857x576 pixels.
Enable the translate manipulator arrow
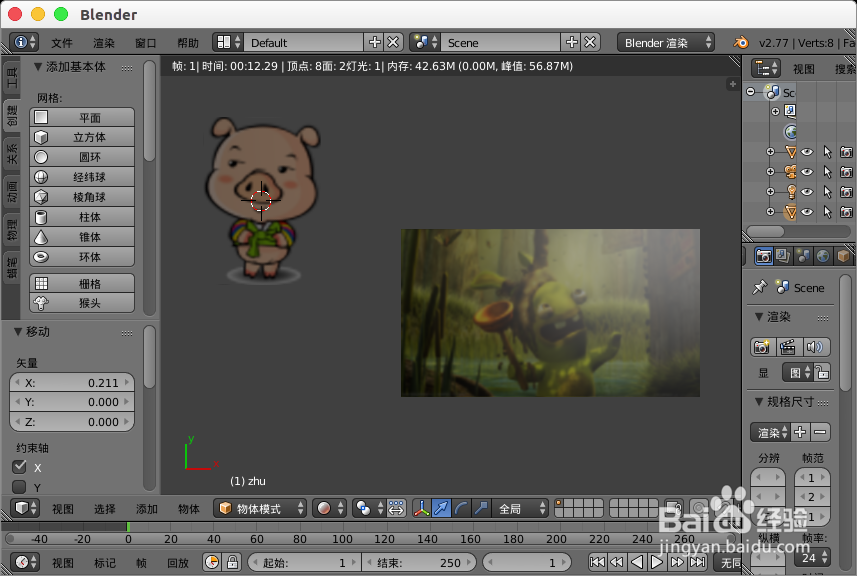441,508
